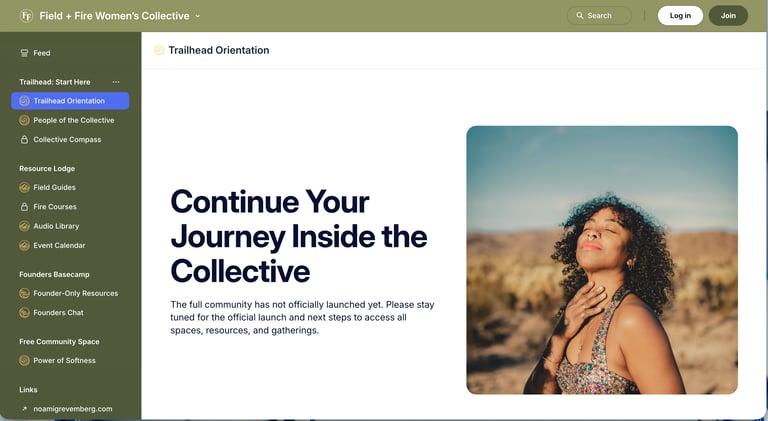Collapse the Founders Basecamp section heading
This screenshot has height=421, width=768.
click(54, 274)
